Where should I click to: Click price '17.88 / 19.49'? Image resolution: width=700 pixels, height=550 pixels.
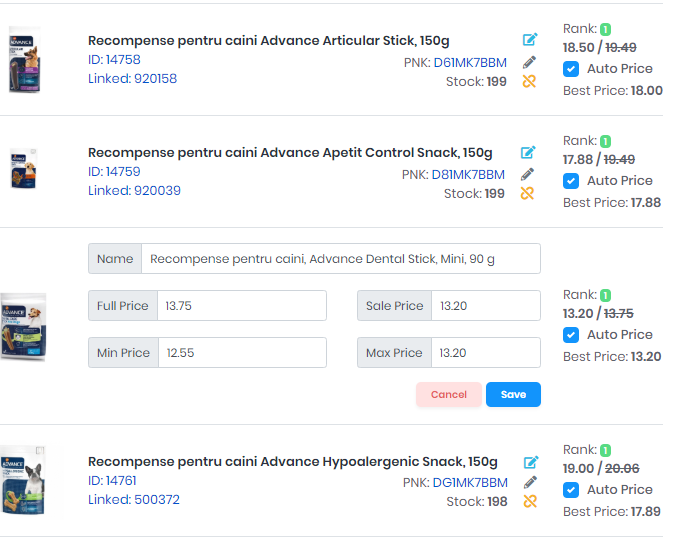[599, 159]
